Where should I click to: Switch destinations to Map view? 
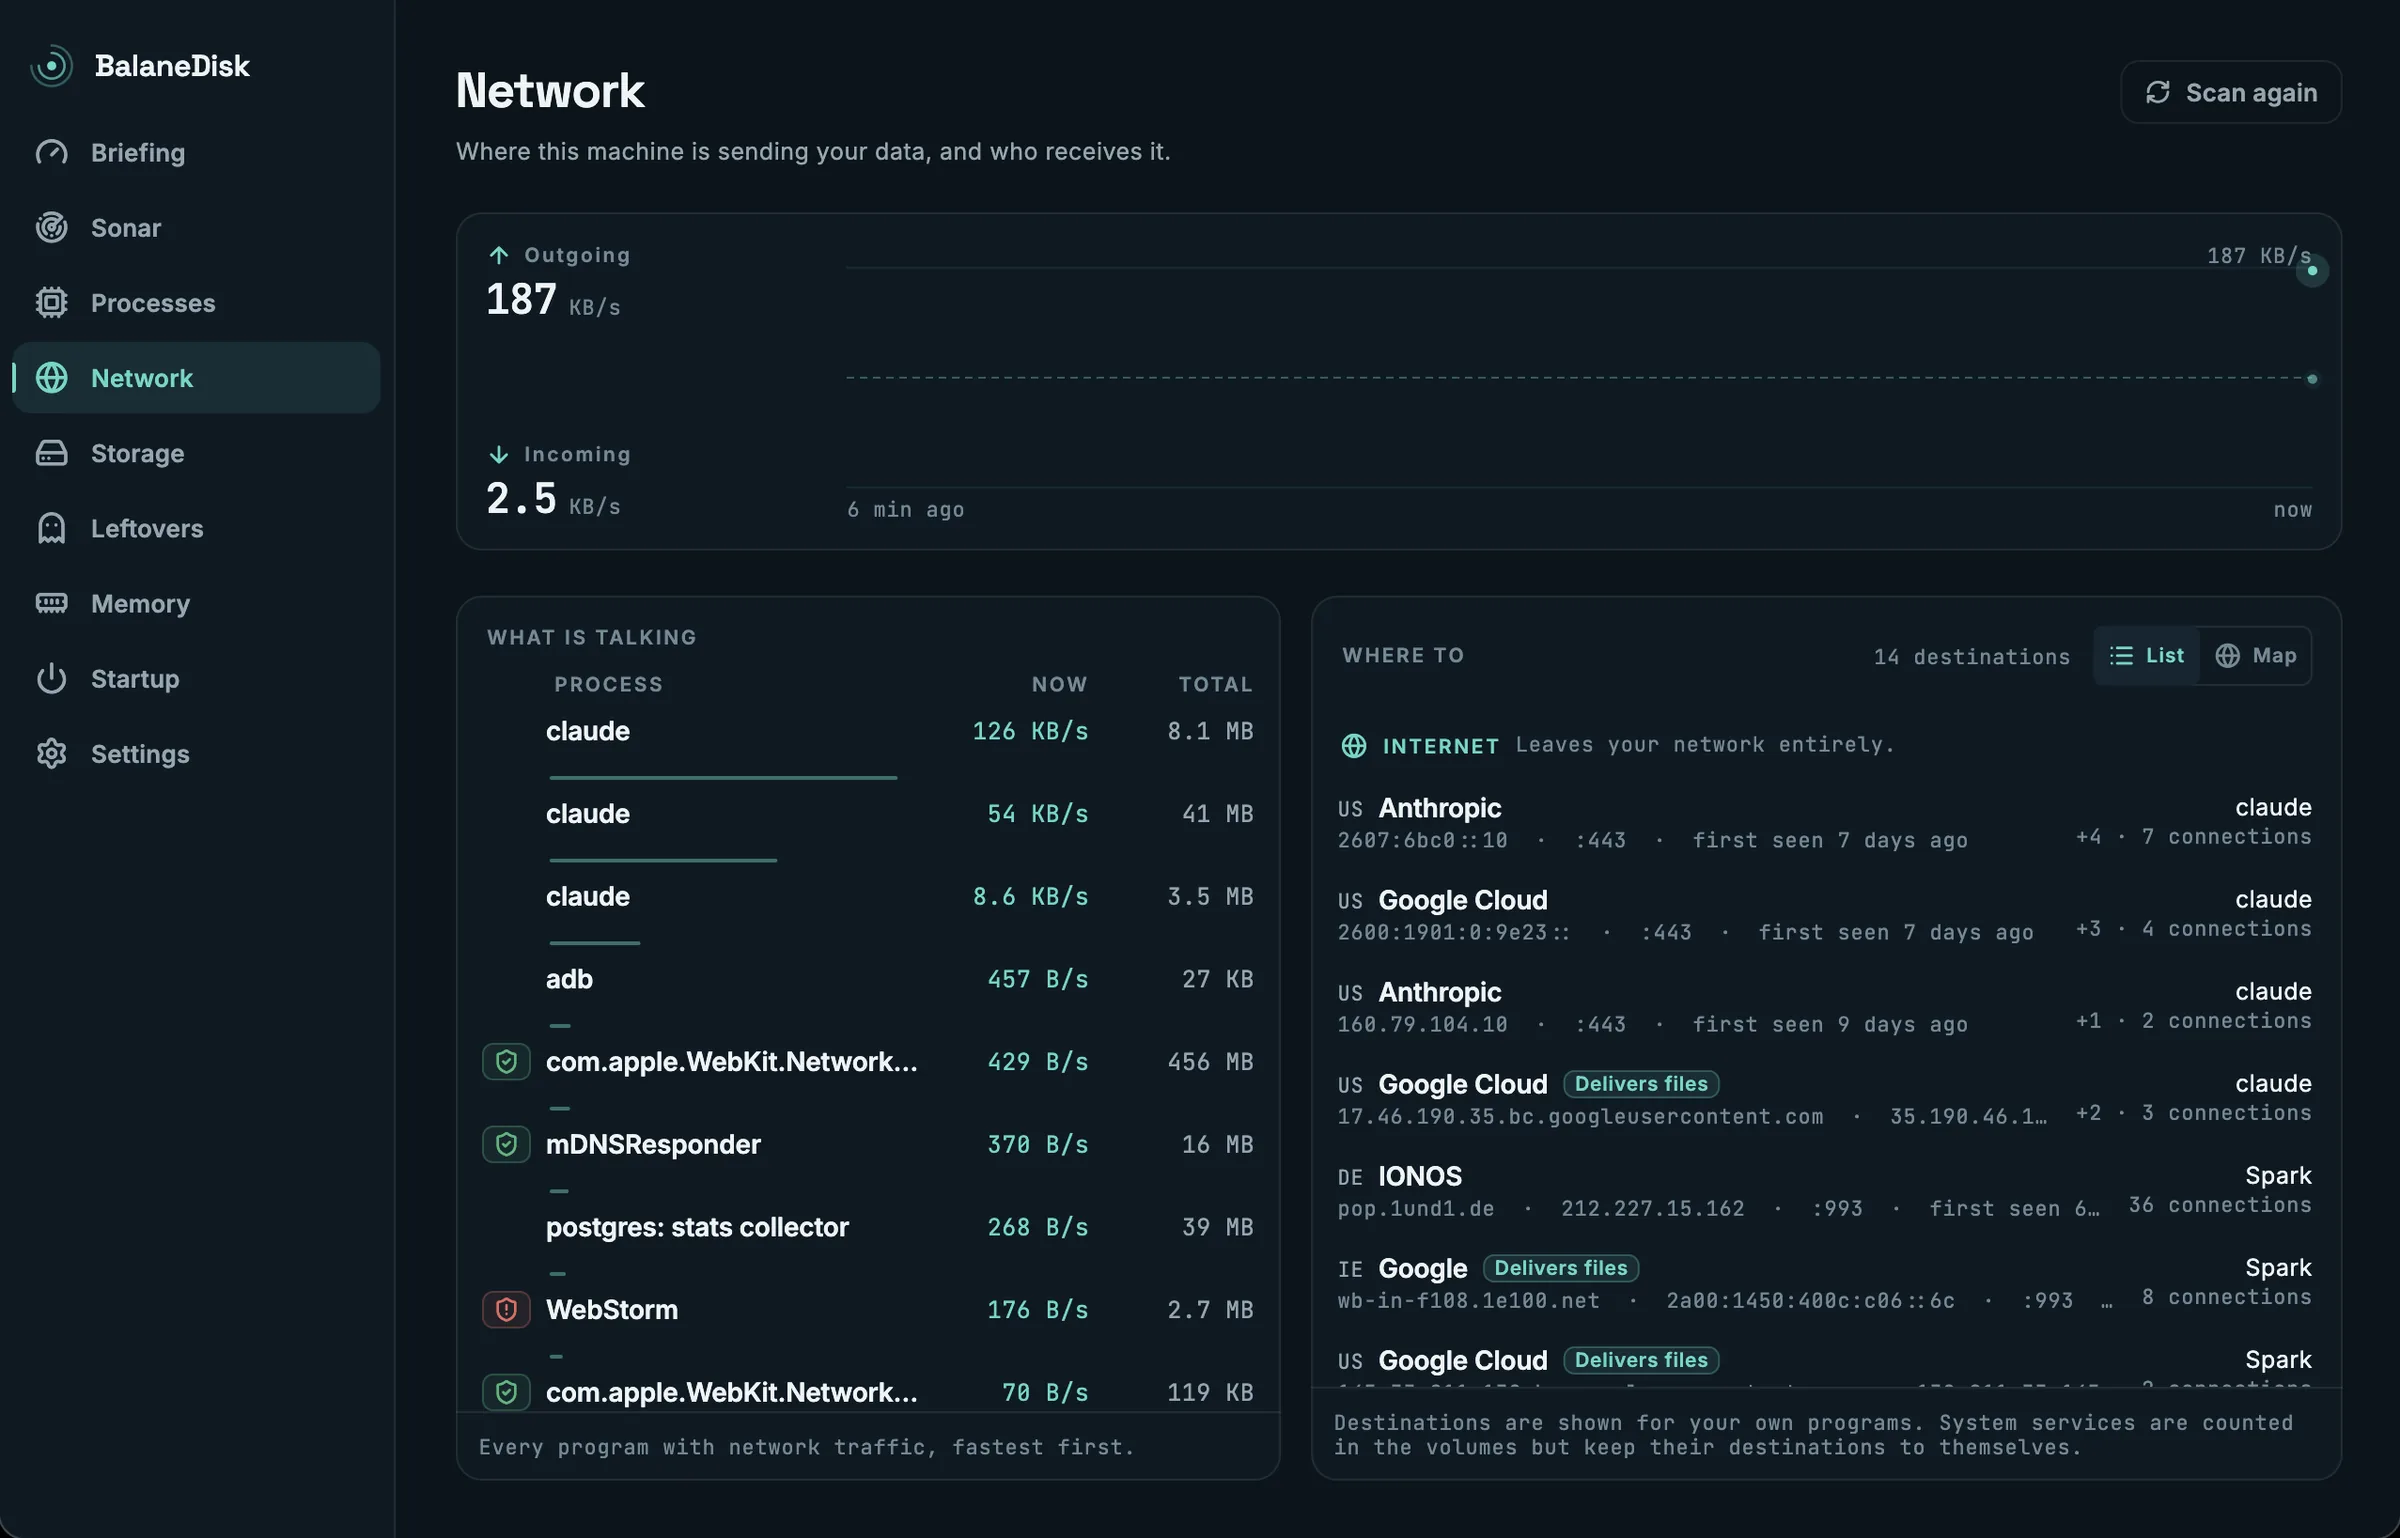(x=2256, y=656)
